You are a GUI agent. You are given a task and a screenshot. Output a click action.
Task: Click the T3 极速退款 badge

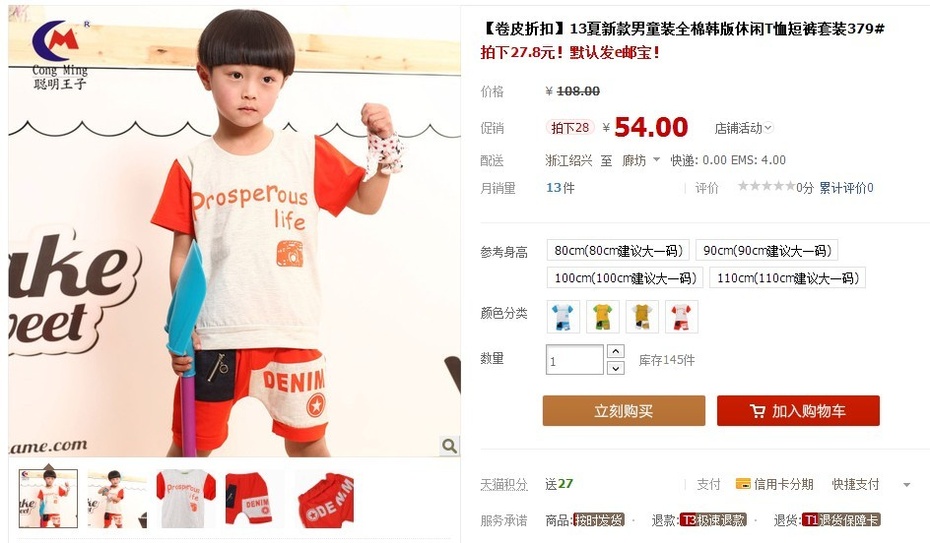click(x=714, y=520)
